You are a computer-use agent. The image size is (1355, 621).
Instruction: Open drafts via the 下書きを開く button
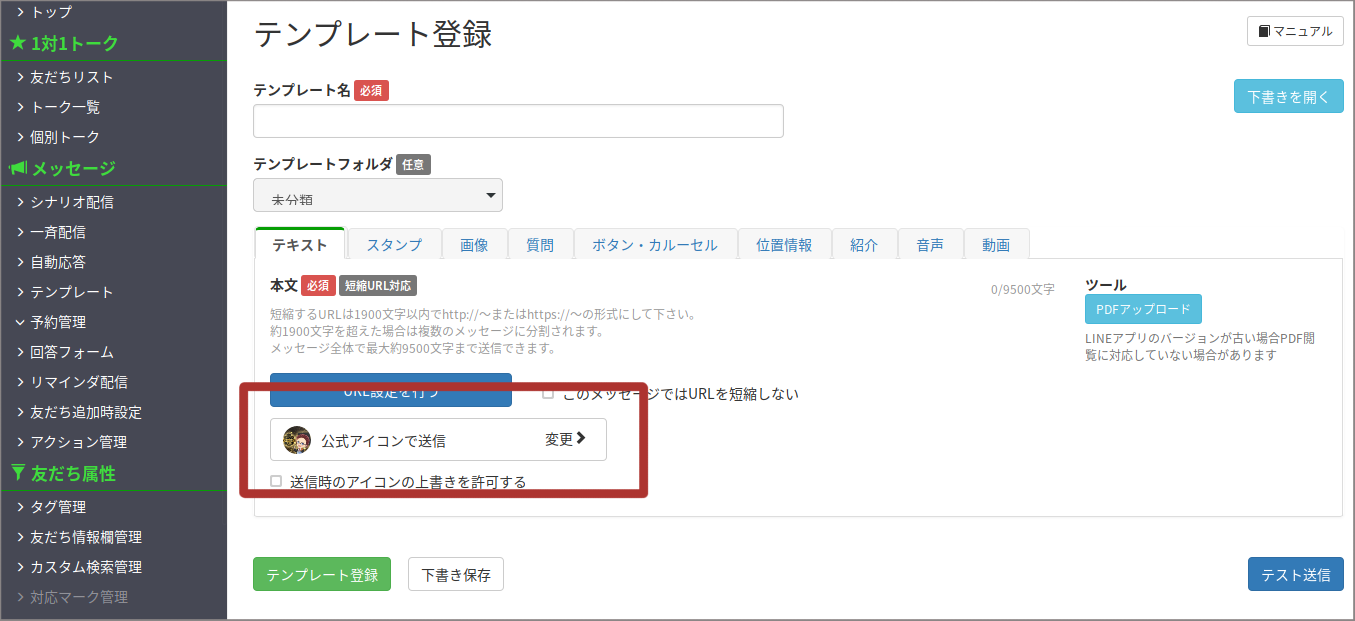point(1288,96)
